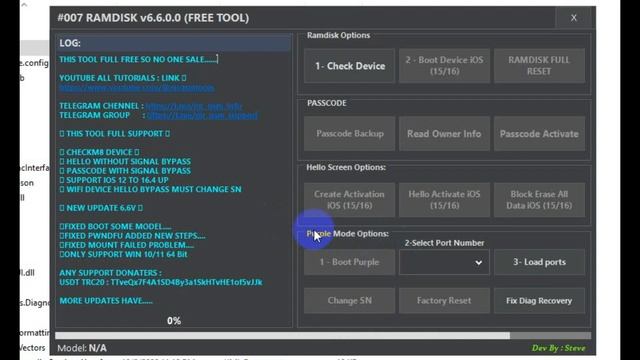Click 'SUPPORT IOS 12 TO 16.4 UP' log line
This screenshot has width=640, height=360.
(x=114, y=180)
